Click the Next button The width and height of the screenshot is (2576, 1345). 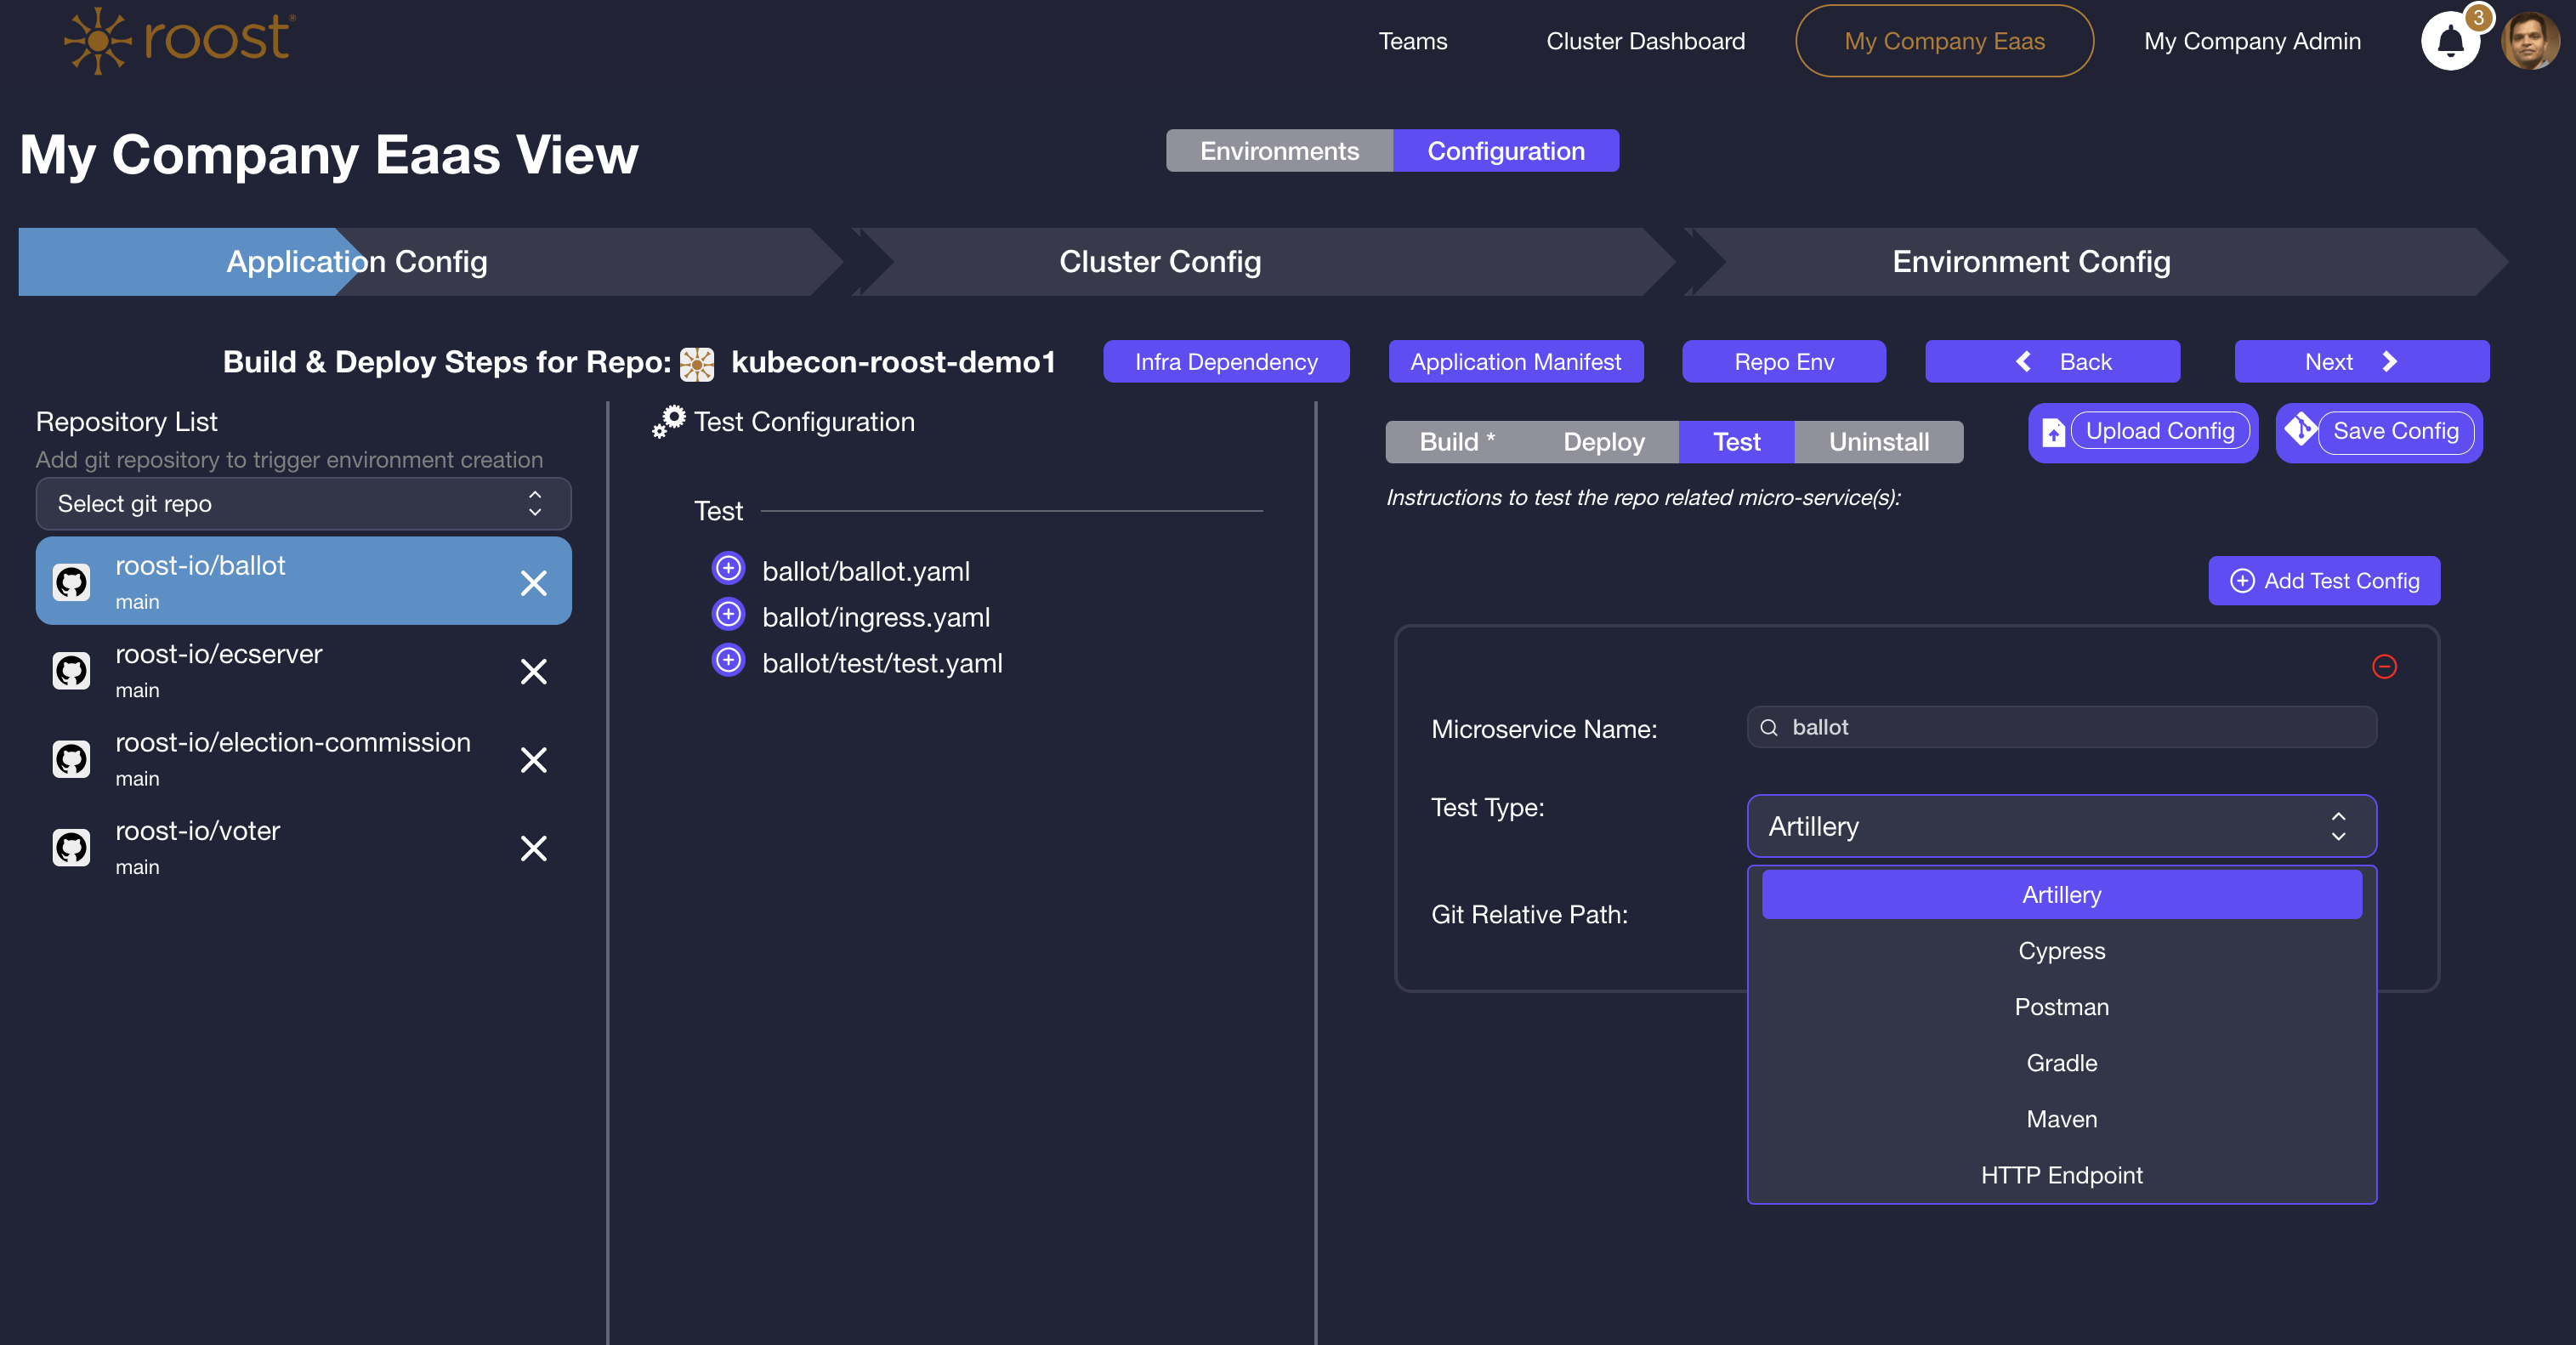[x=2362, y=361]
